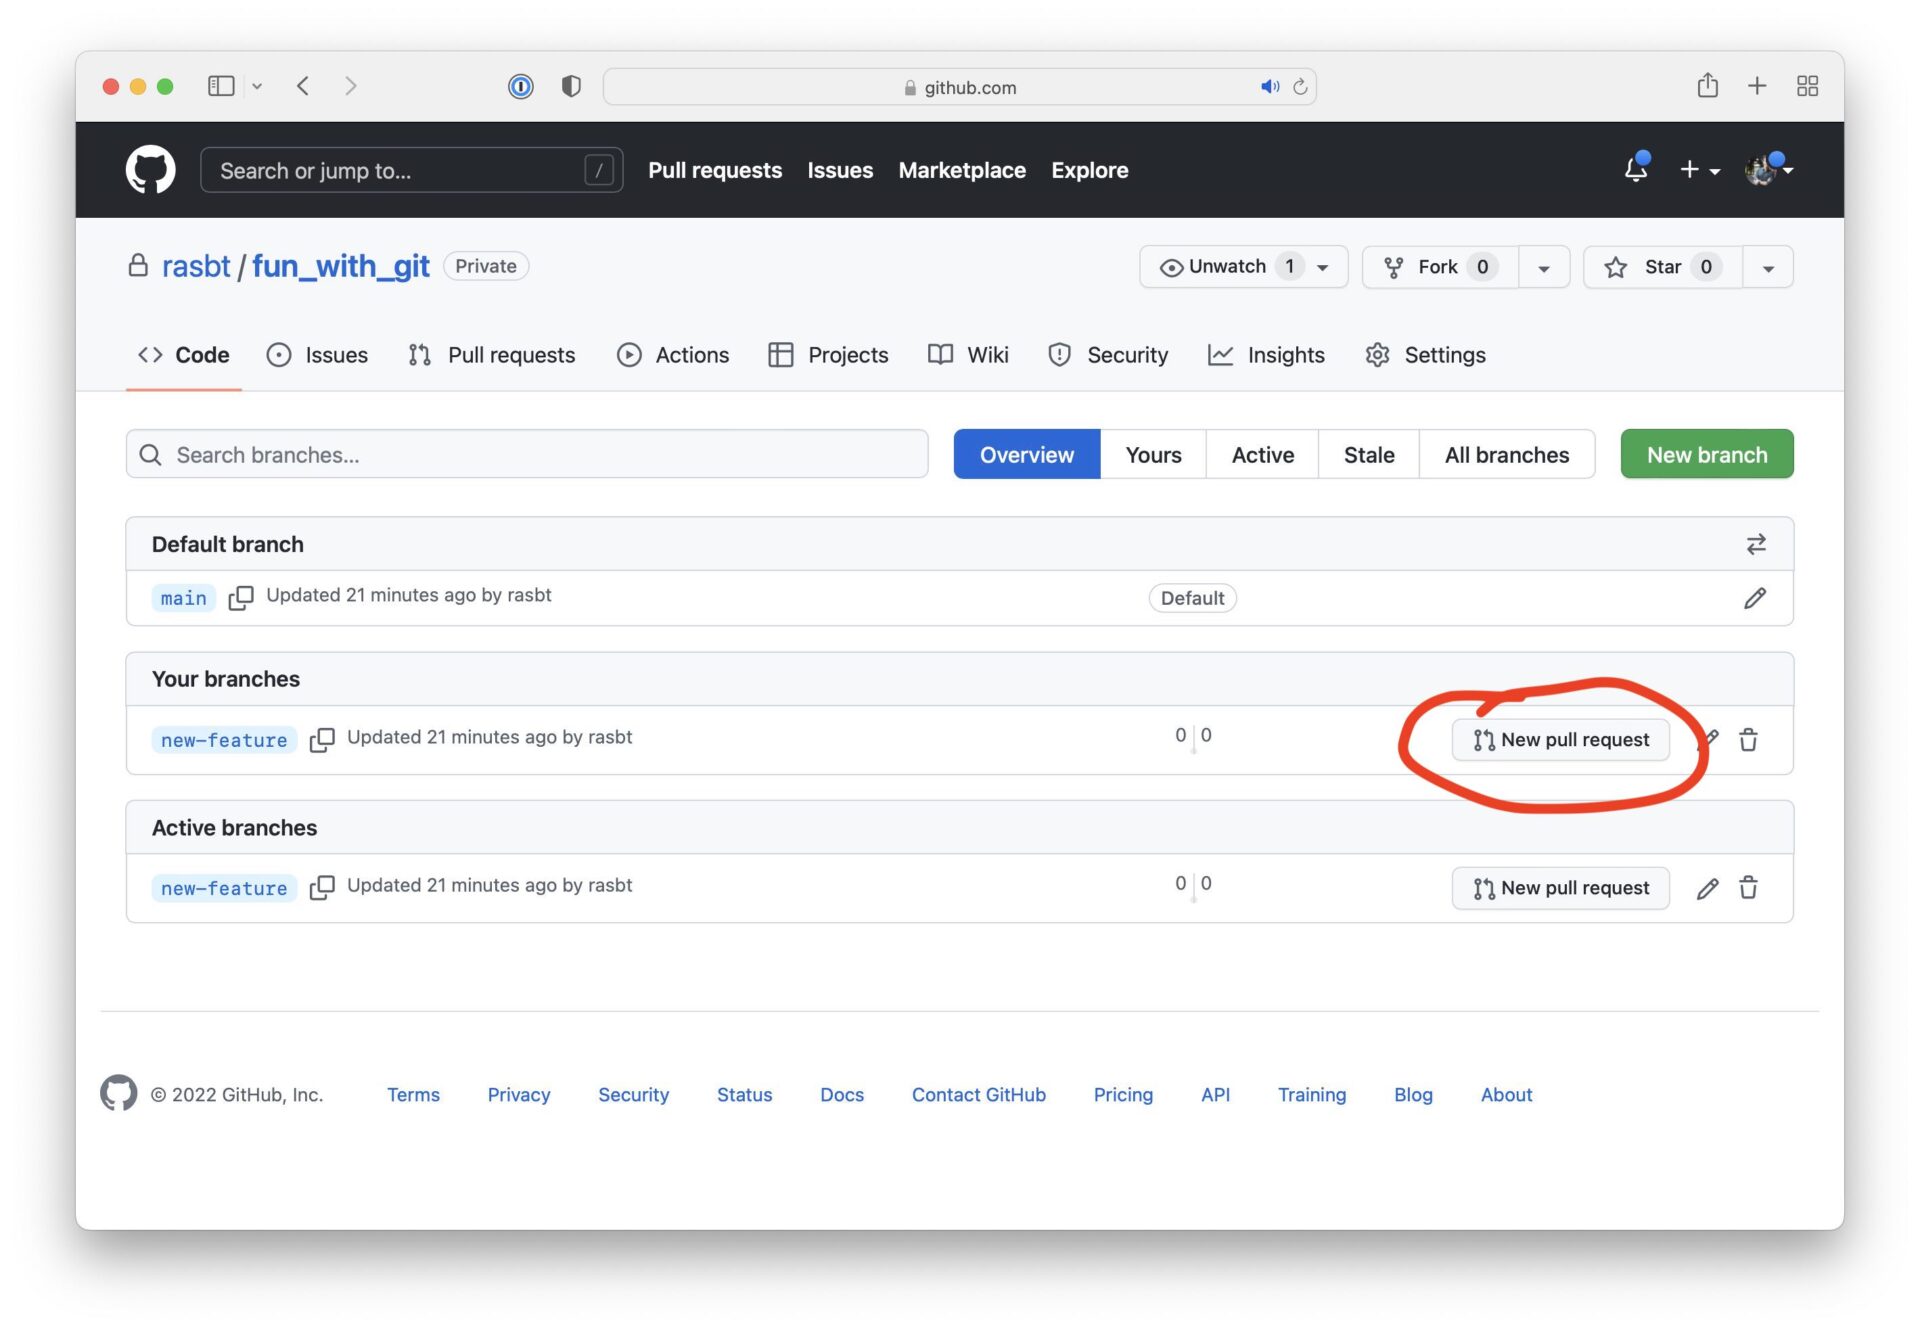Open Safari sidebar chevron dropdown
Screen dimensions: 1920x1330
[257, 86]
